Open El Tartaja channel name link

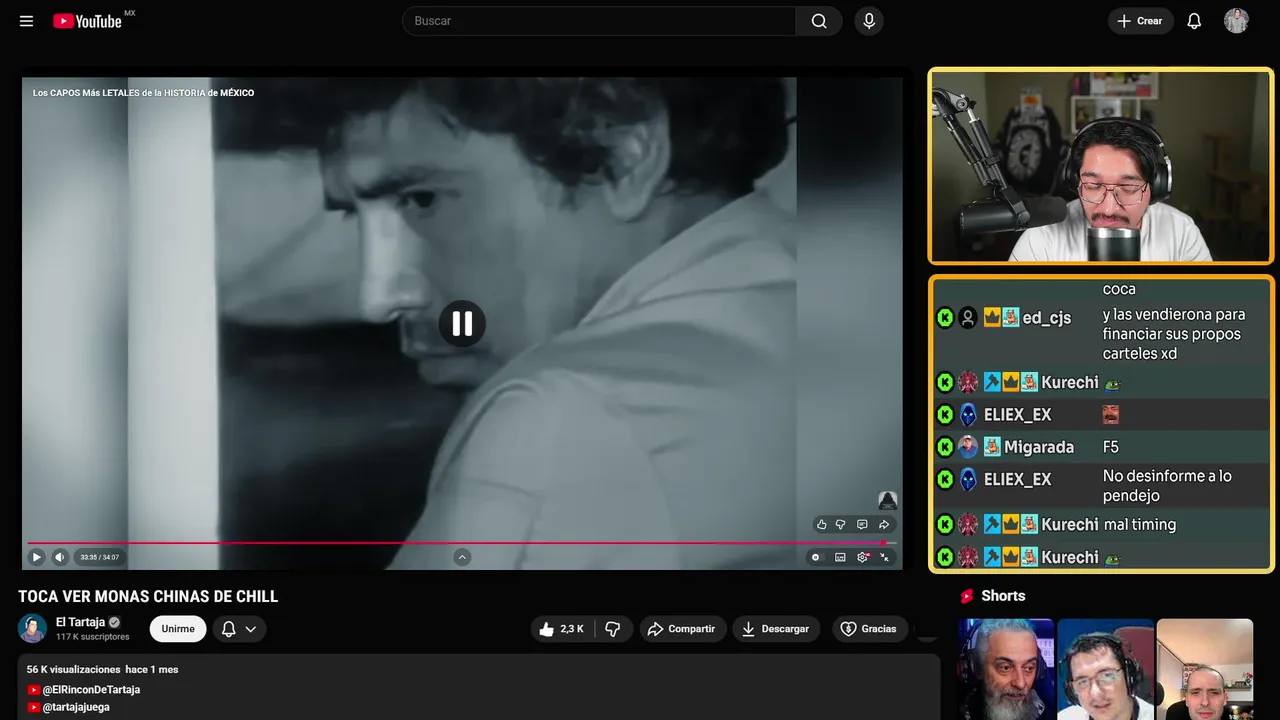80,622
